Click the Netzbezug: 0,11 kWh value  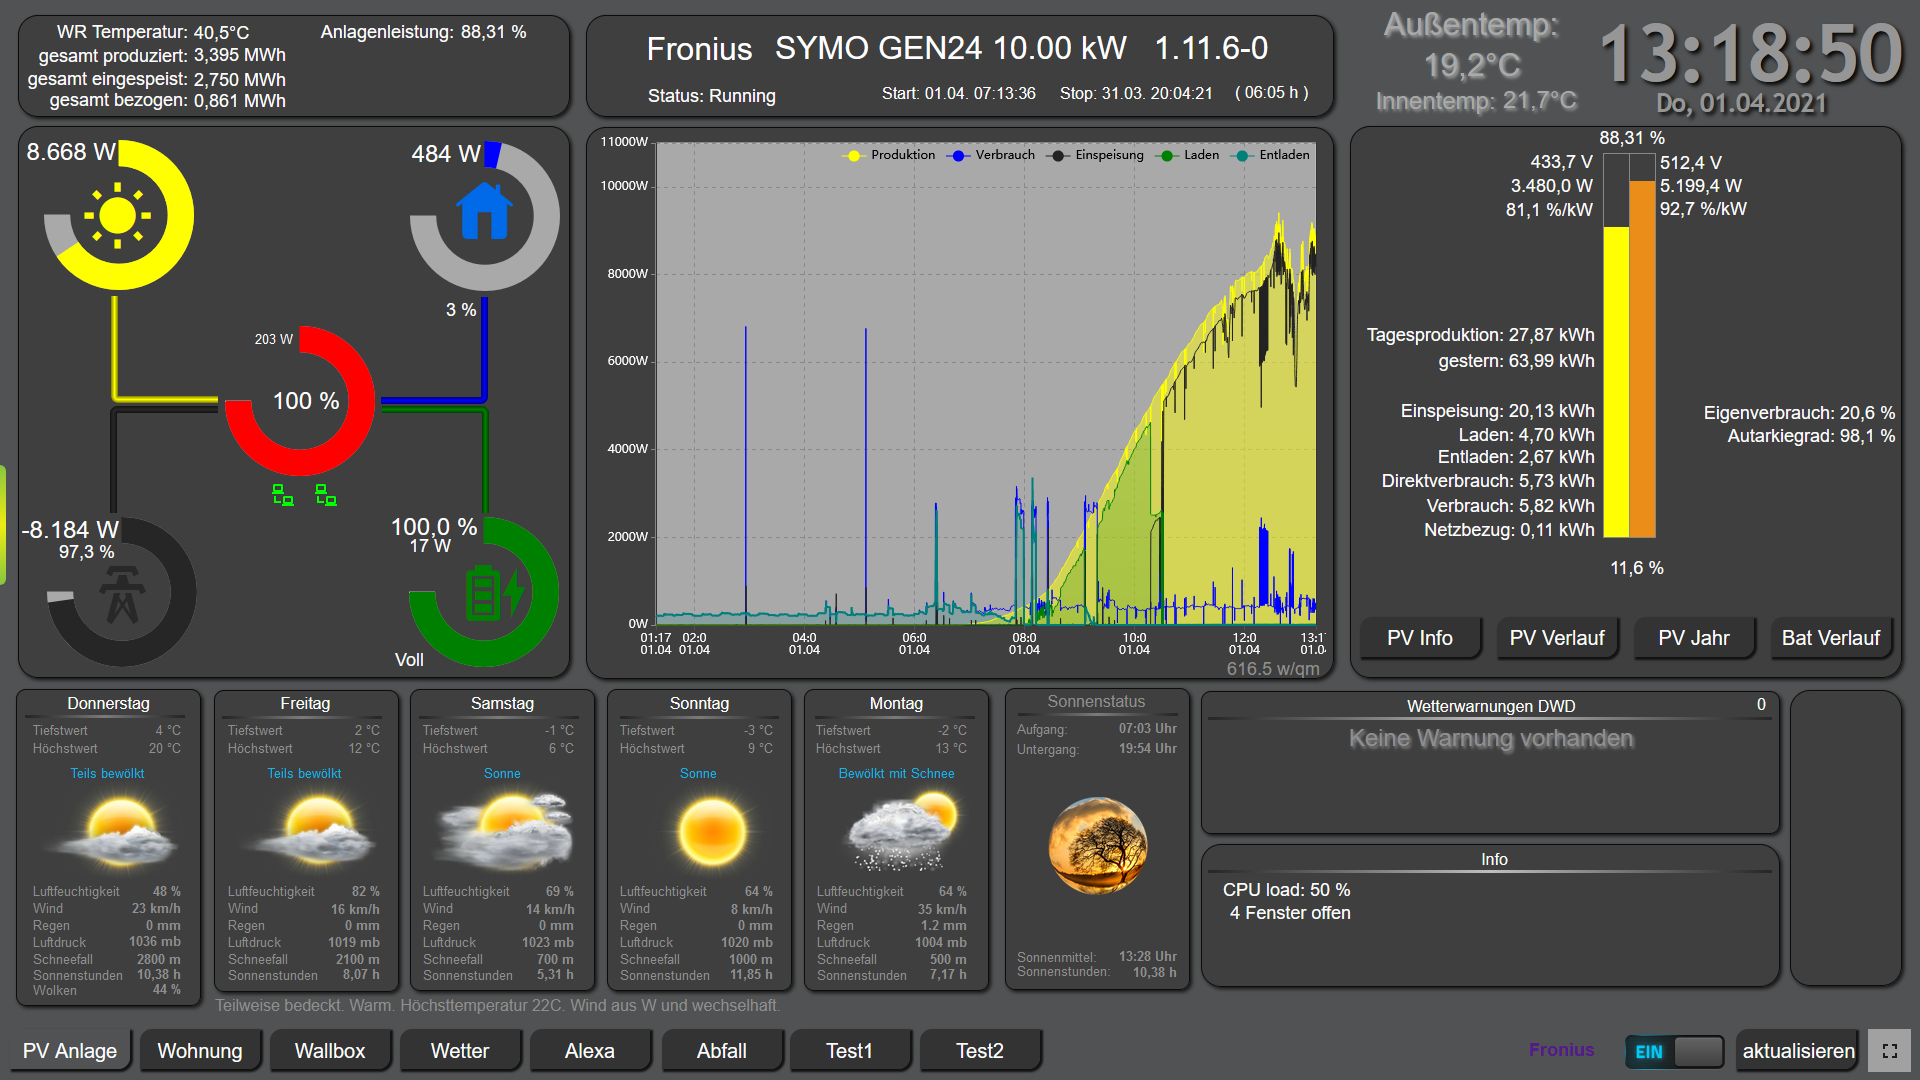pyautogui.click(x=1509, y=530)
